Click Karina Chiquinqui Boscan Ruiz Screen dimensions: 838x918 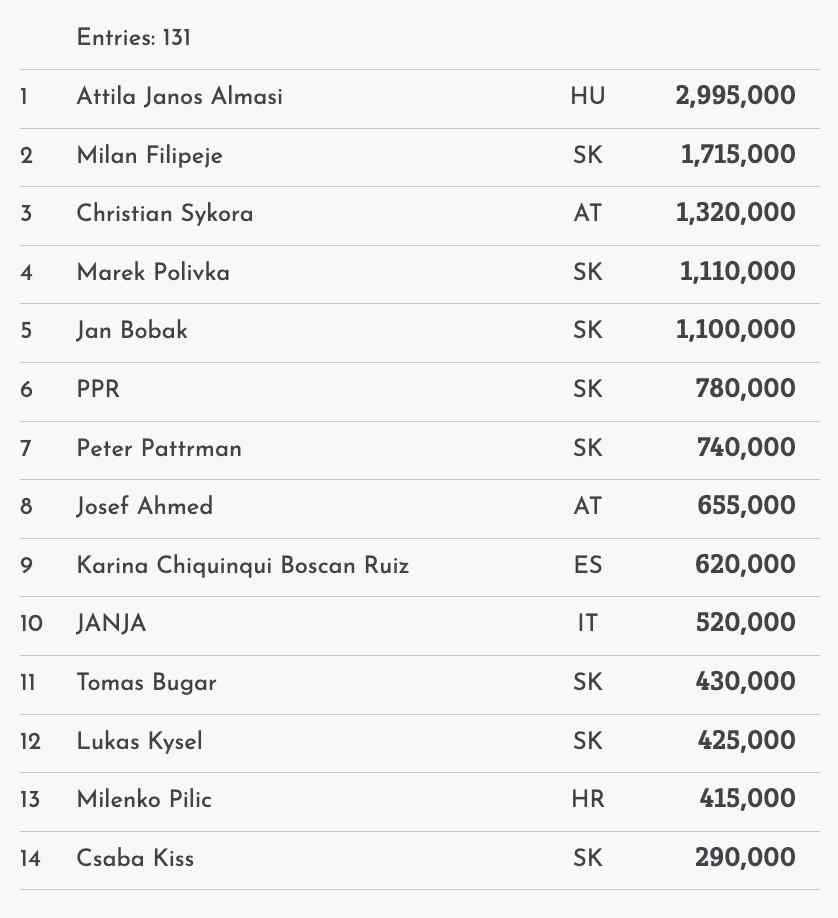243,565
